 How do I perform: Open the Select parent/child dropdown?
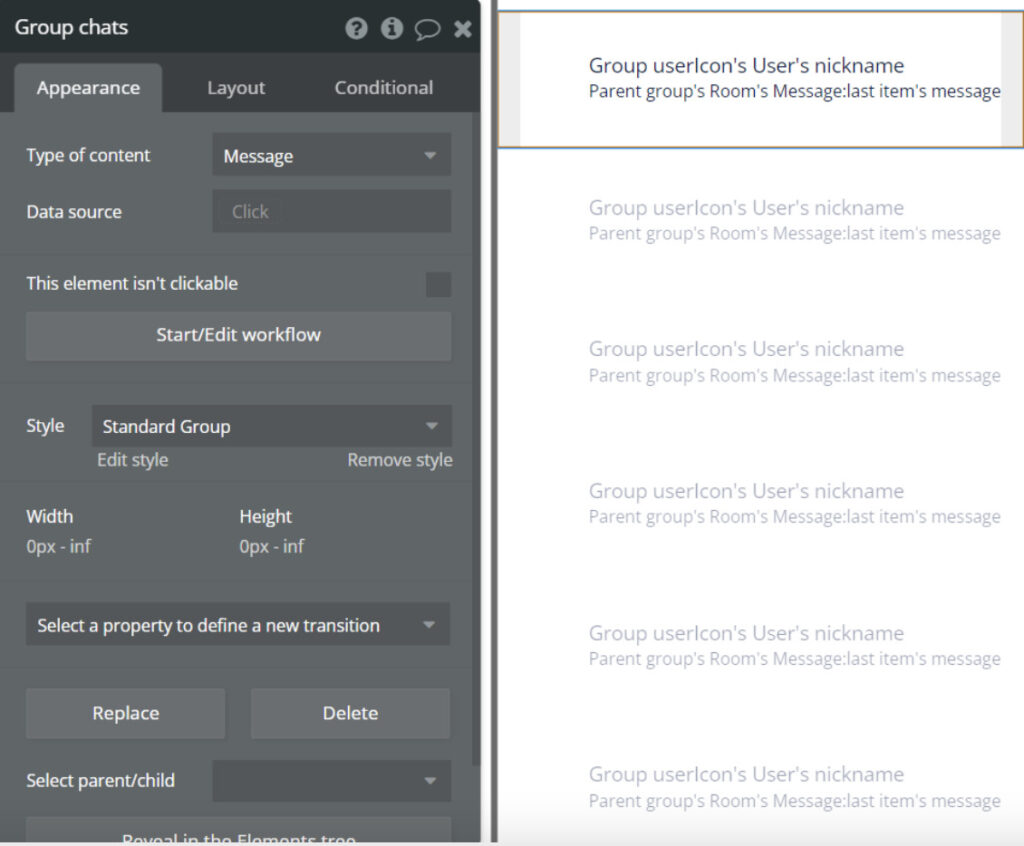(331, 781)
